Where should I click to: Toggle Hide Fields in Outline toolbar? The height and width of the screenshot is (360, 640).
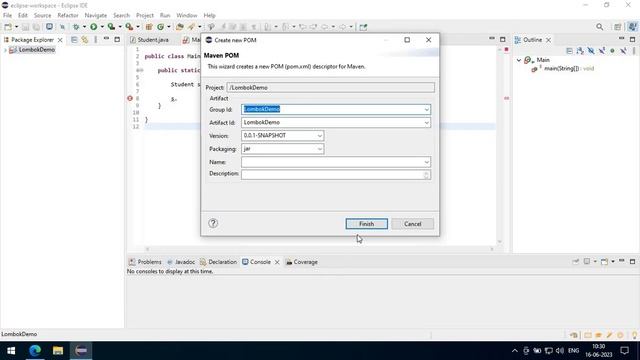coord(591,51)
